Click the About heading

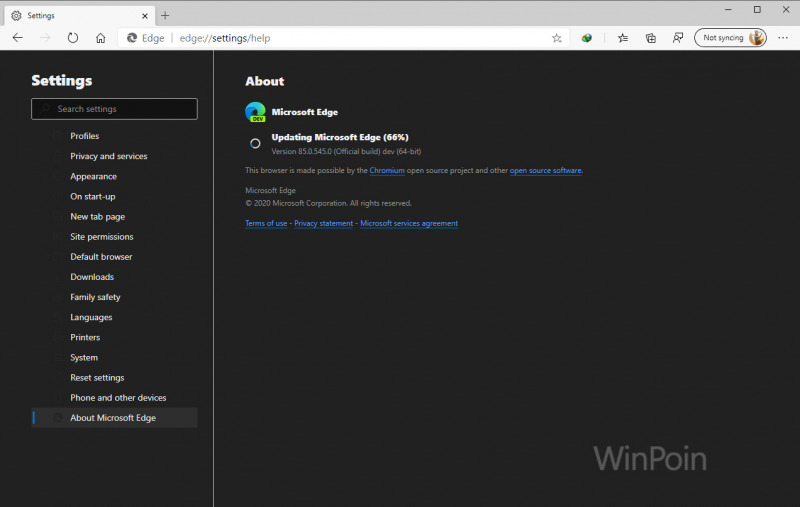[x=264, y=81]
